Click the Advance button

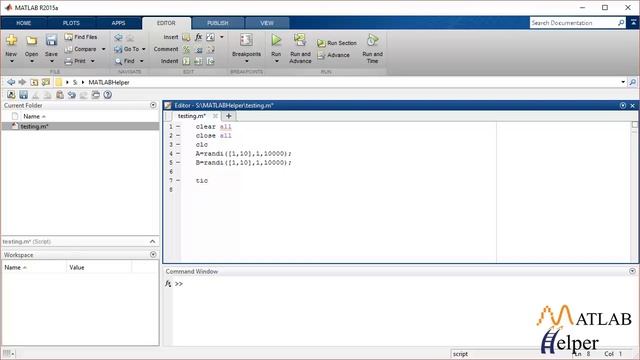coord(333,55)
